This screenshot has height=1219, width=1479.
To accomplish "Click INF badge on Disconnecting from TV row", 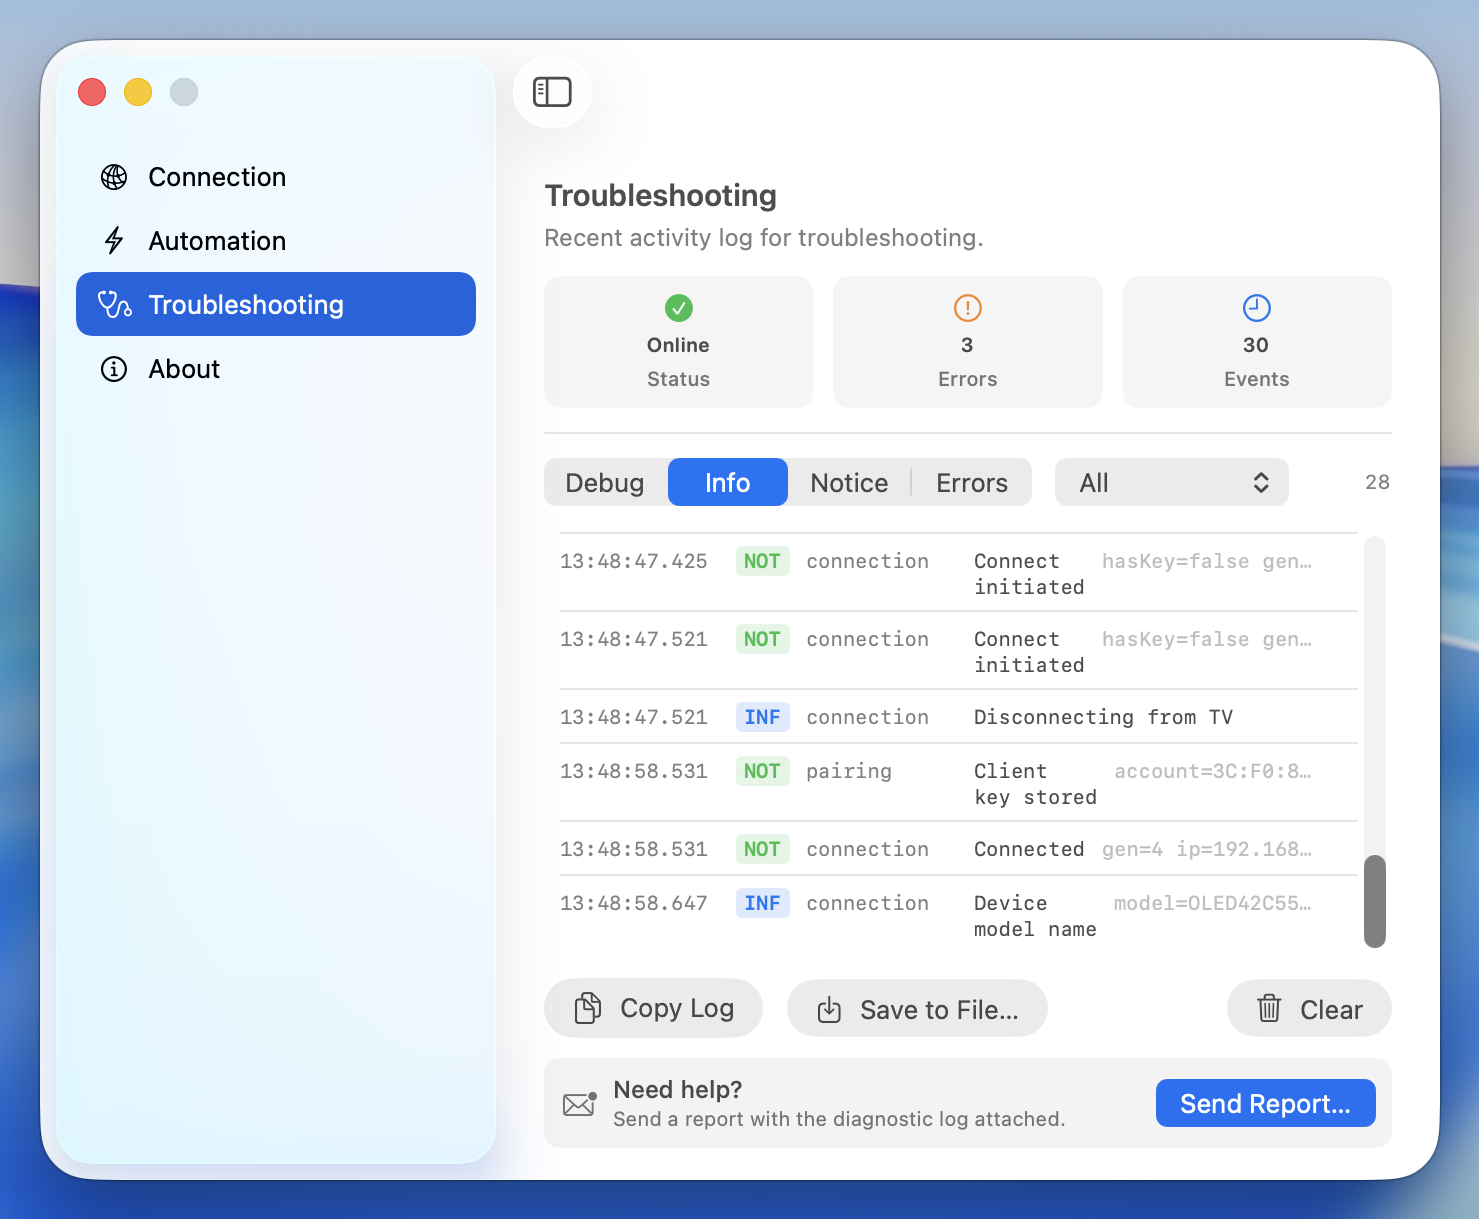I will point(762,717).
